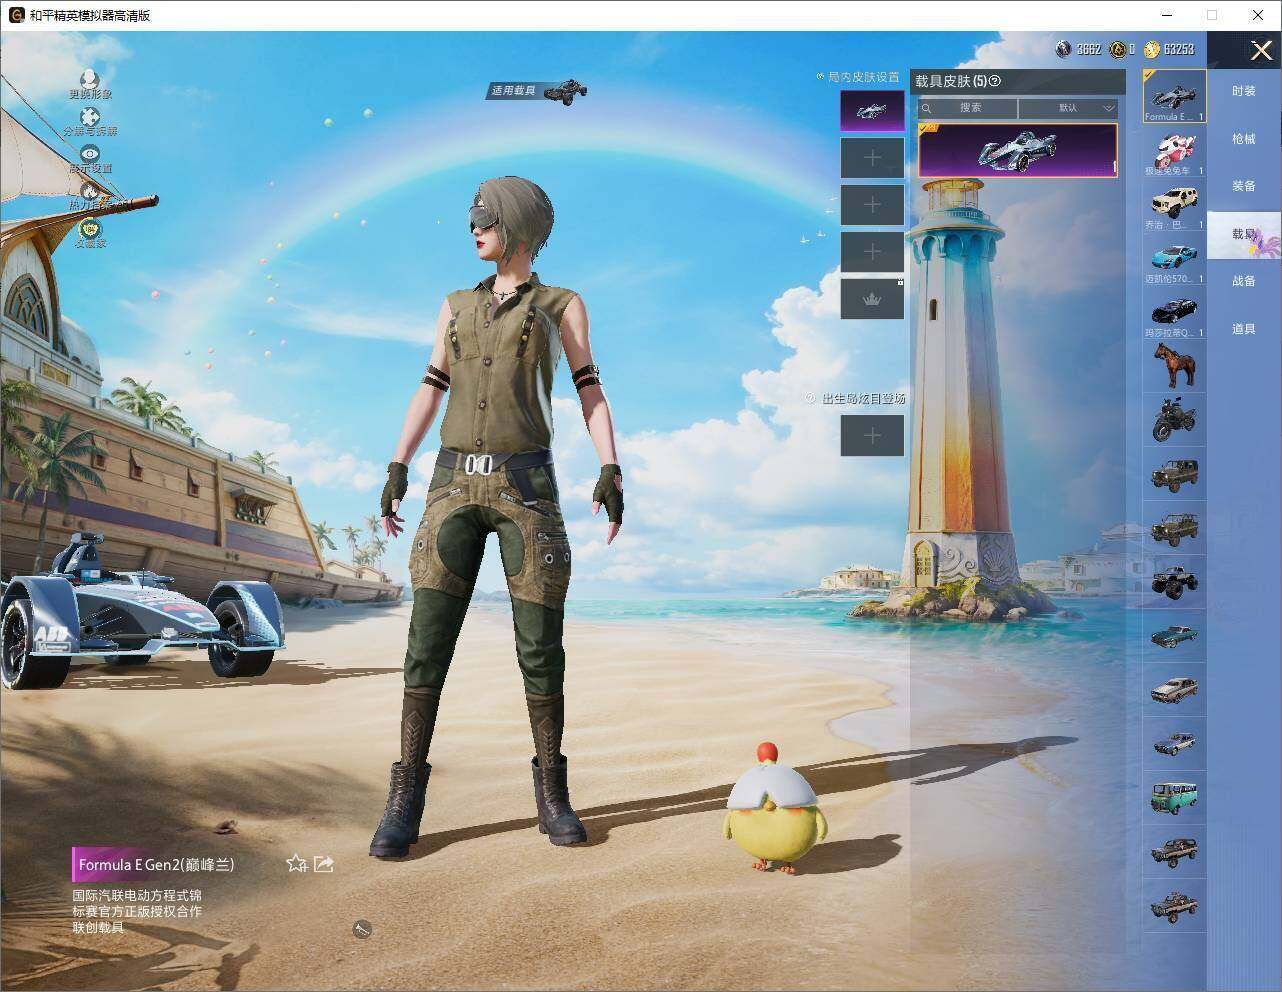Image resolution: width=1282 pixels, height=992 pixels.
Task: Switch to the 枪械 tab
Action: [1243, 139]
